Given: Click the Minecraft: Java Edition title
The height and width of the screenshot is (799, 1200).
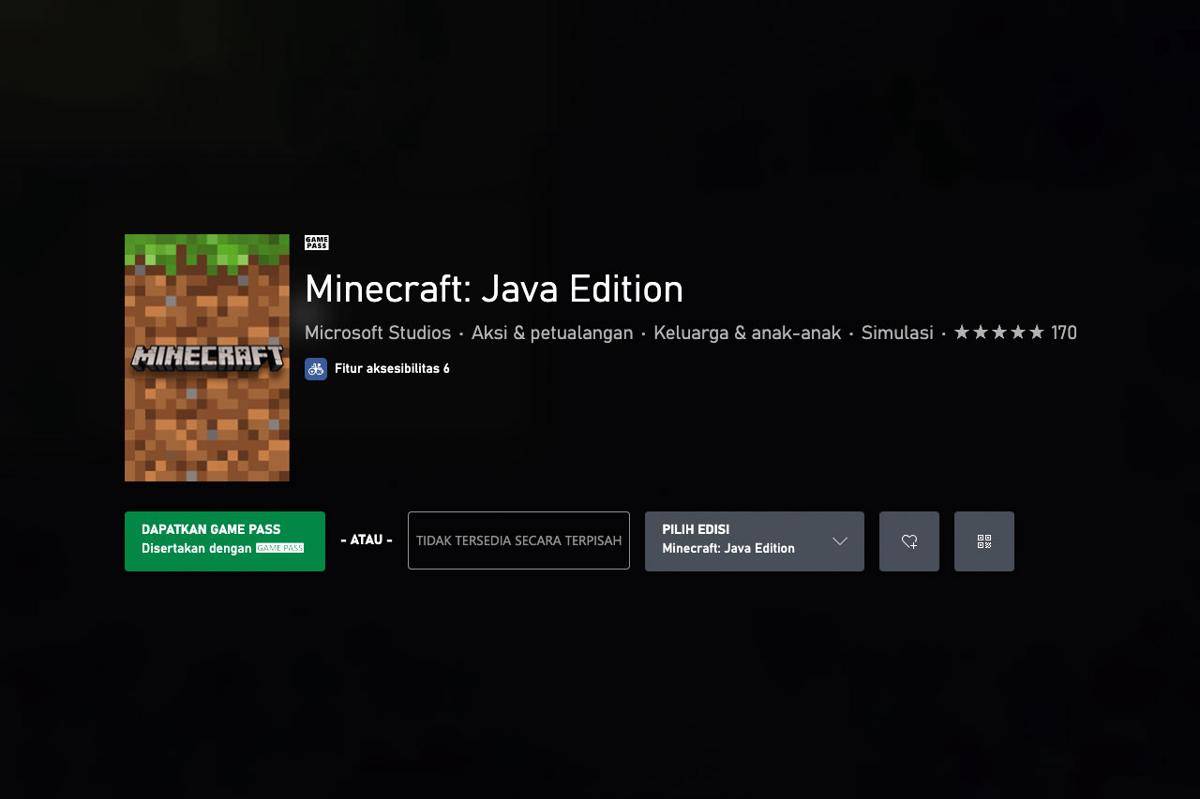Looking at the screenshot, I should coord(494,289).
